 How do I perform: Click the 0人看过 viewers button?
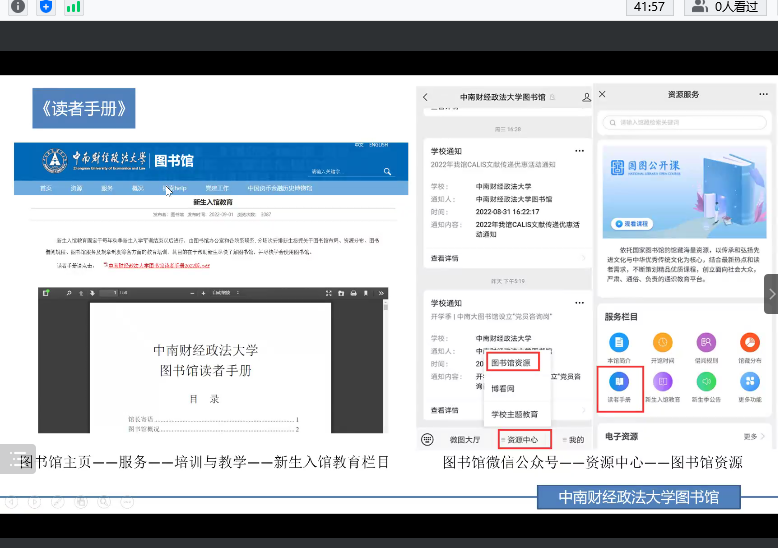click(x=727, y=7)
